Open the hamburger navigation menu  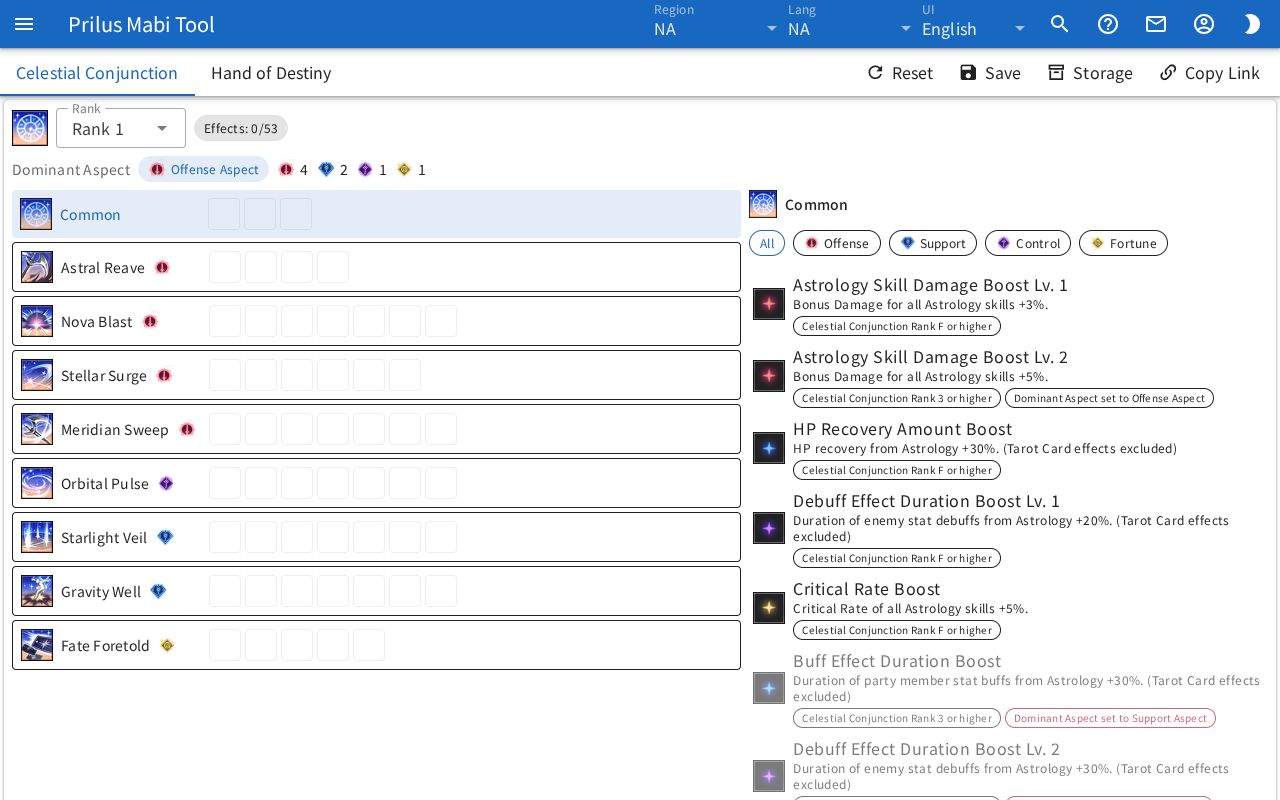(24, 24)
